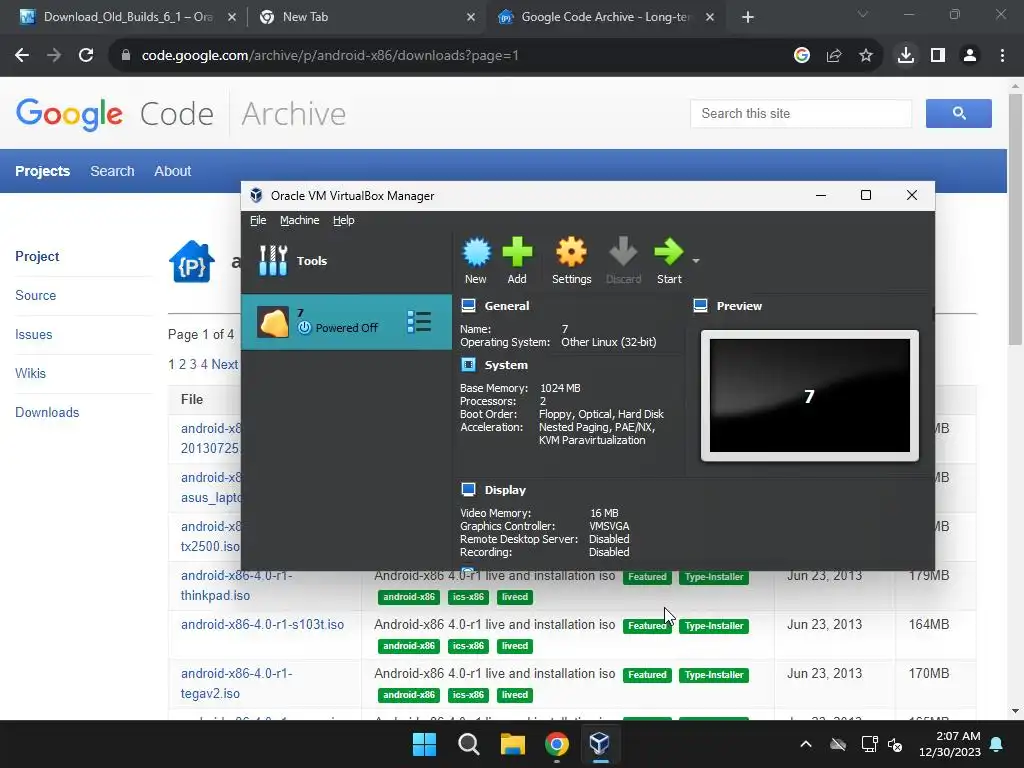
Task: Click the Display section icon
Action: click(x=468, y=489)
